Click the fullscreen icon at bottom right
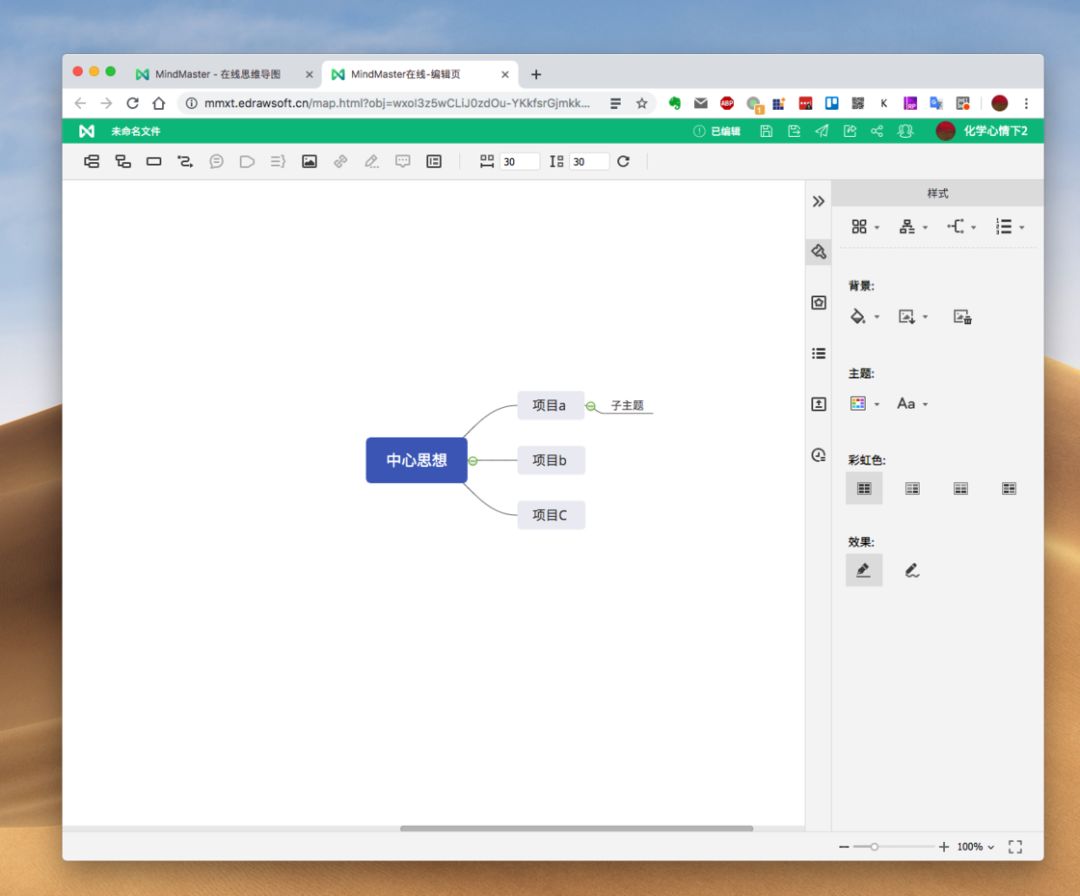 pos(1015,846)
